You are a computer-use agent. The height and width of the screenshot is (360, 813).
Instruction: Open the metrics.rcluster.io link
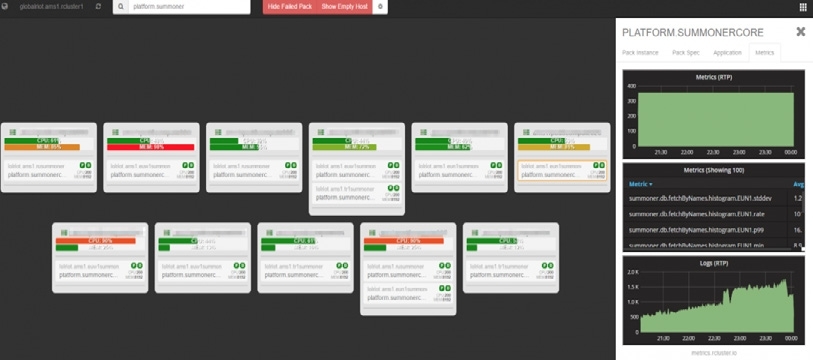tap(713, 353)
